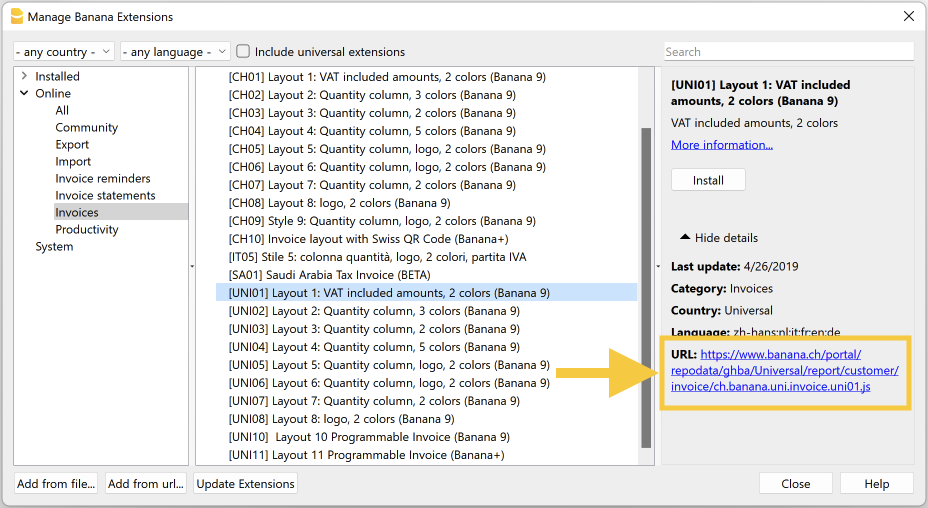The image size is (928, 508).
Task: Select the Community category
Action: click(86, 127)
